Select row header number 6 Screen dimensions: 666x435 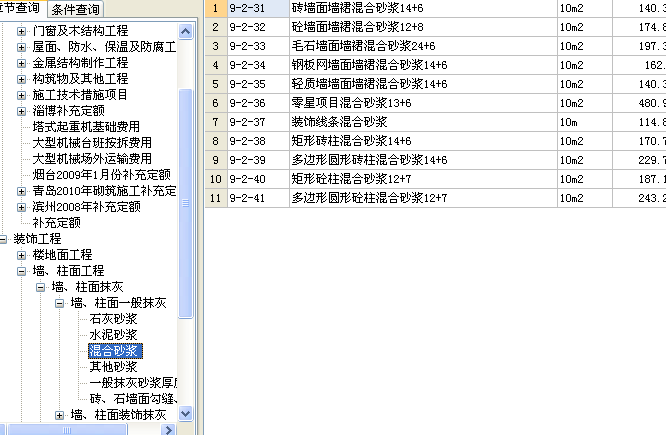(x=216, y=103)
